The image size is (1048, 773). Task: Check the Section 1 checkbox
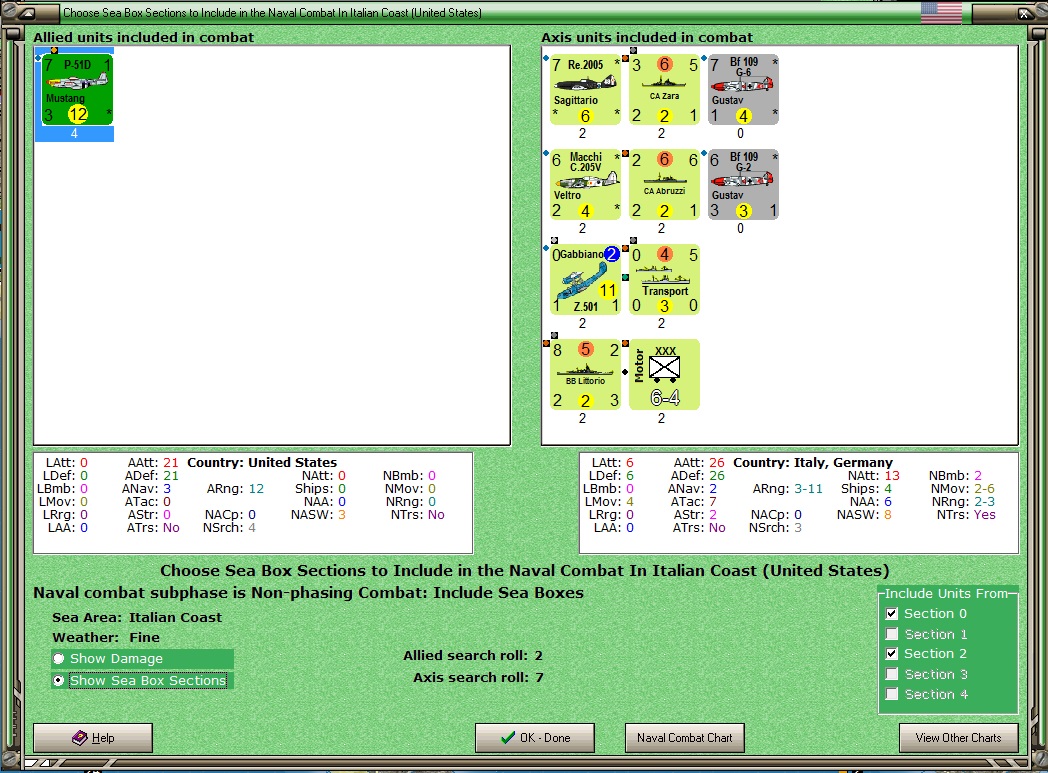coord(892,634)
